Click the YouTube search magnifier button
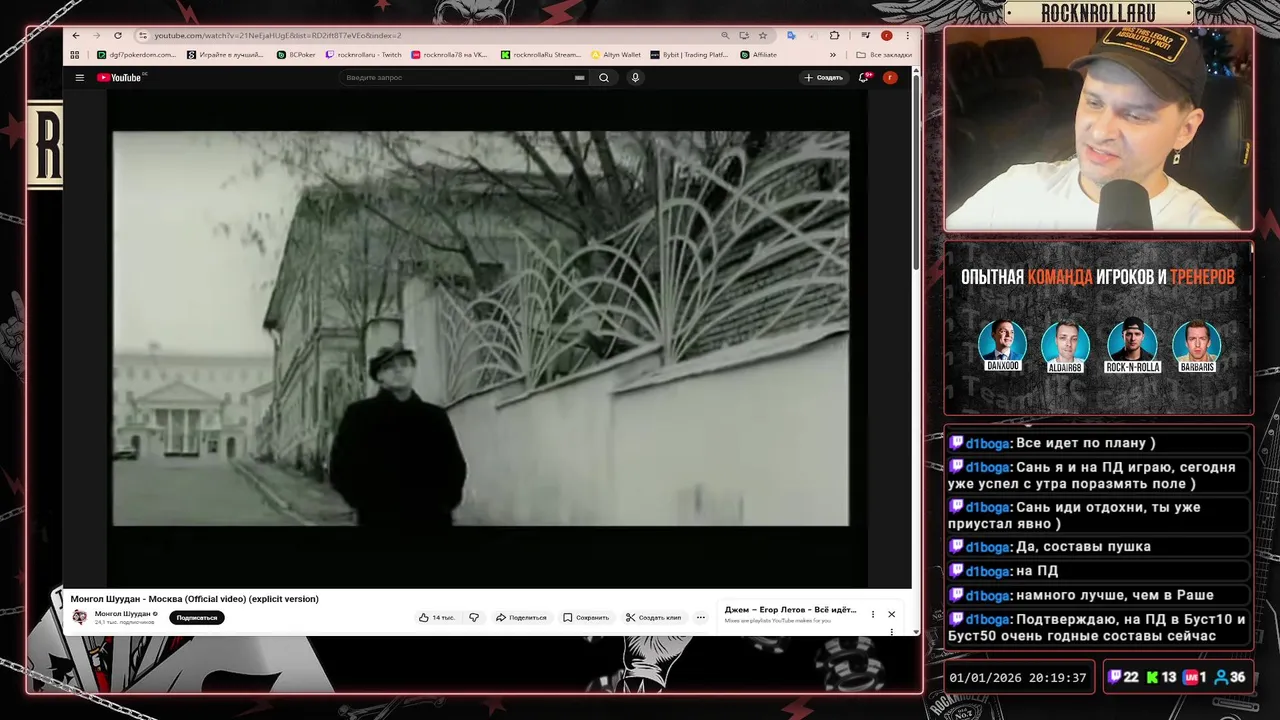This screenshot has height=720, width=1280. 604,77
